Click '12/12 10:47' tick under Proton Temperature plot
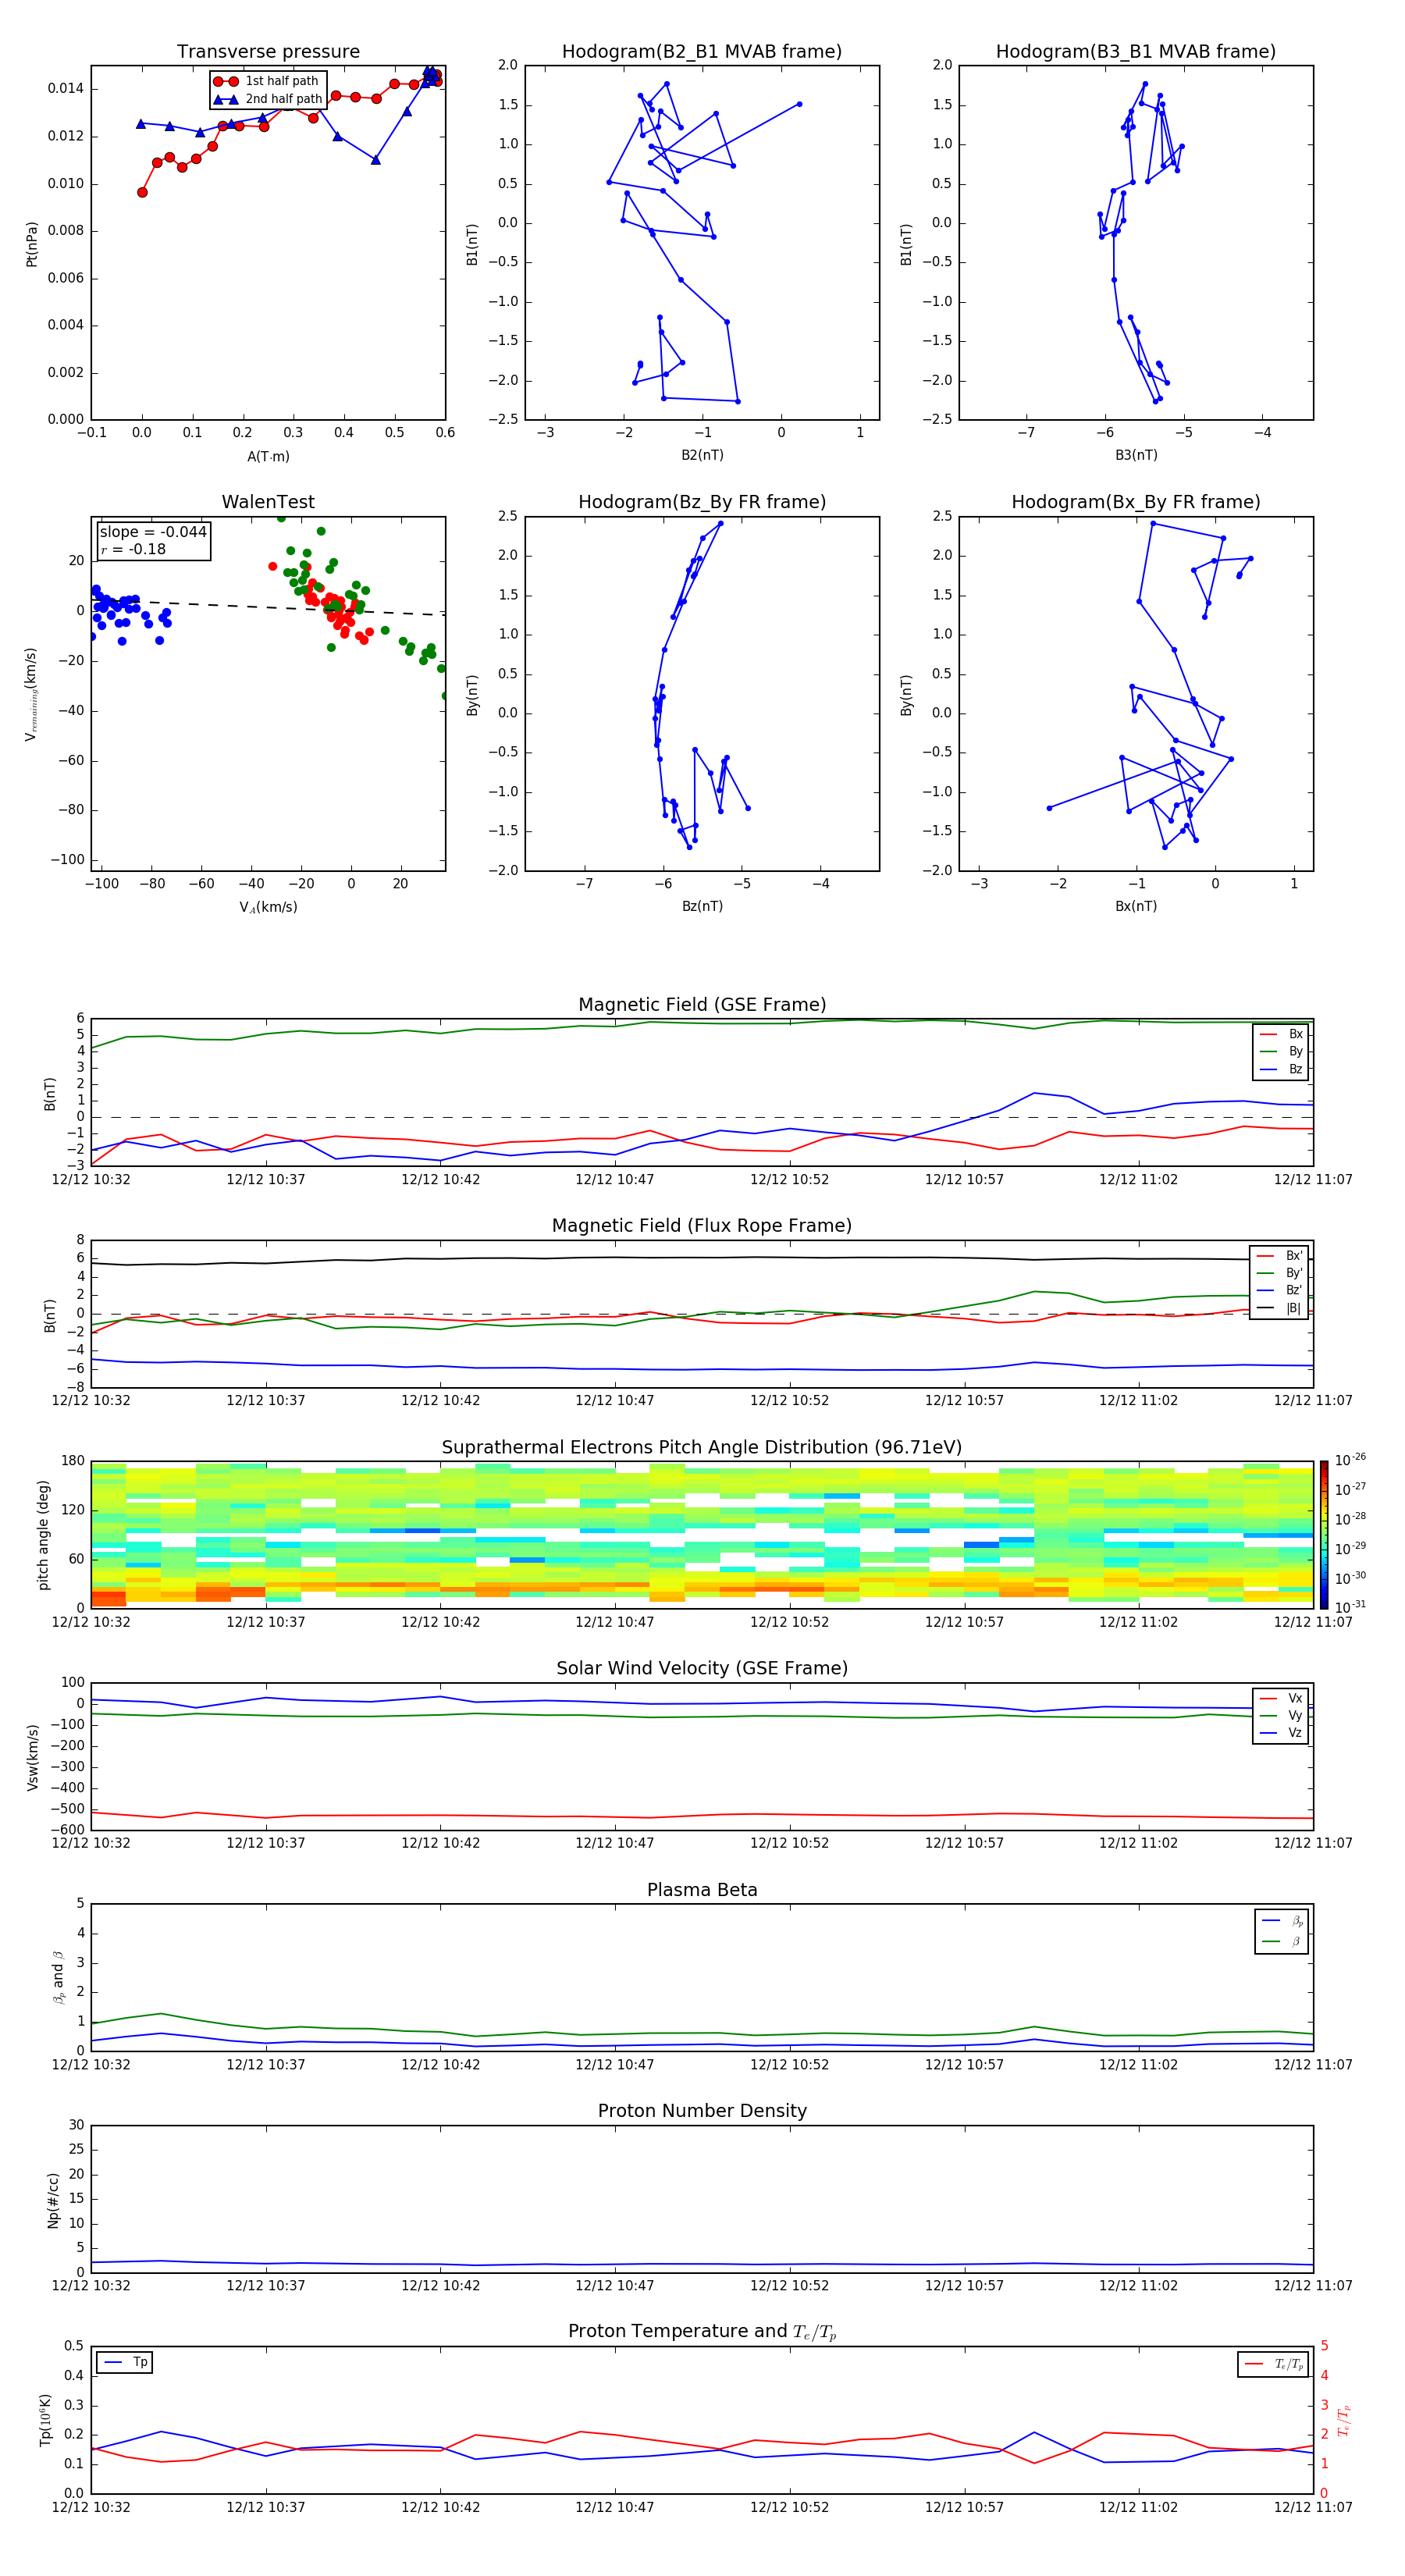This screenshot has height=2576, width=1405. (x=614, y=2507)
